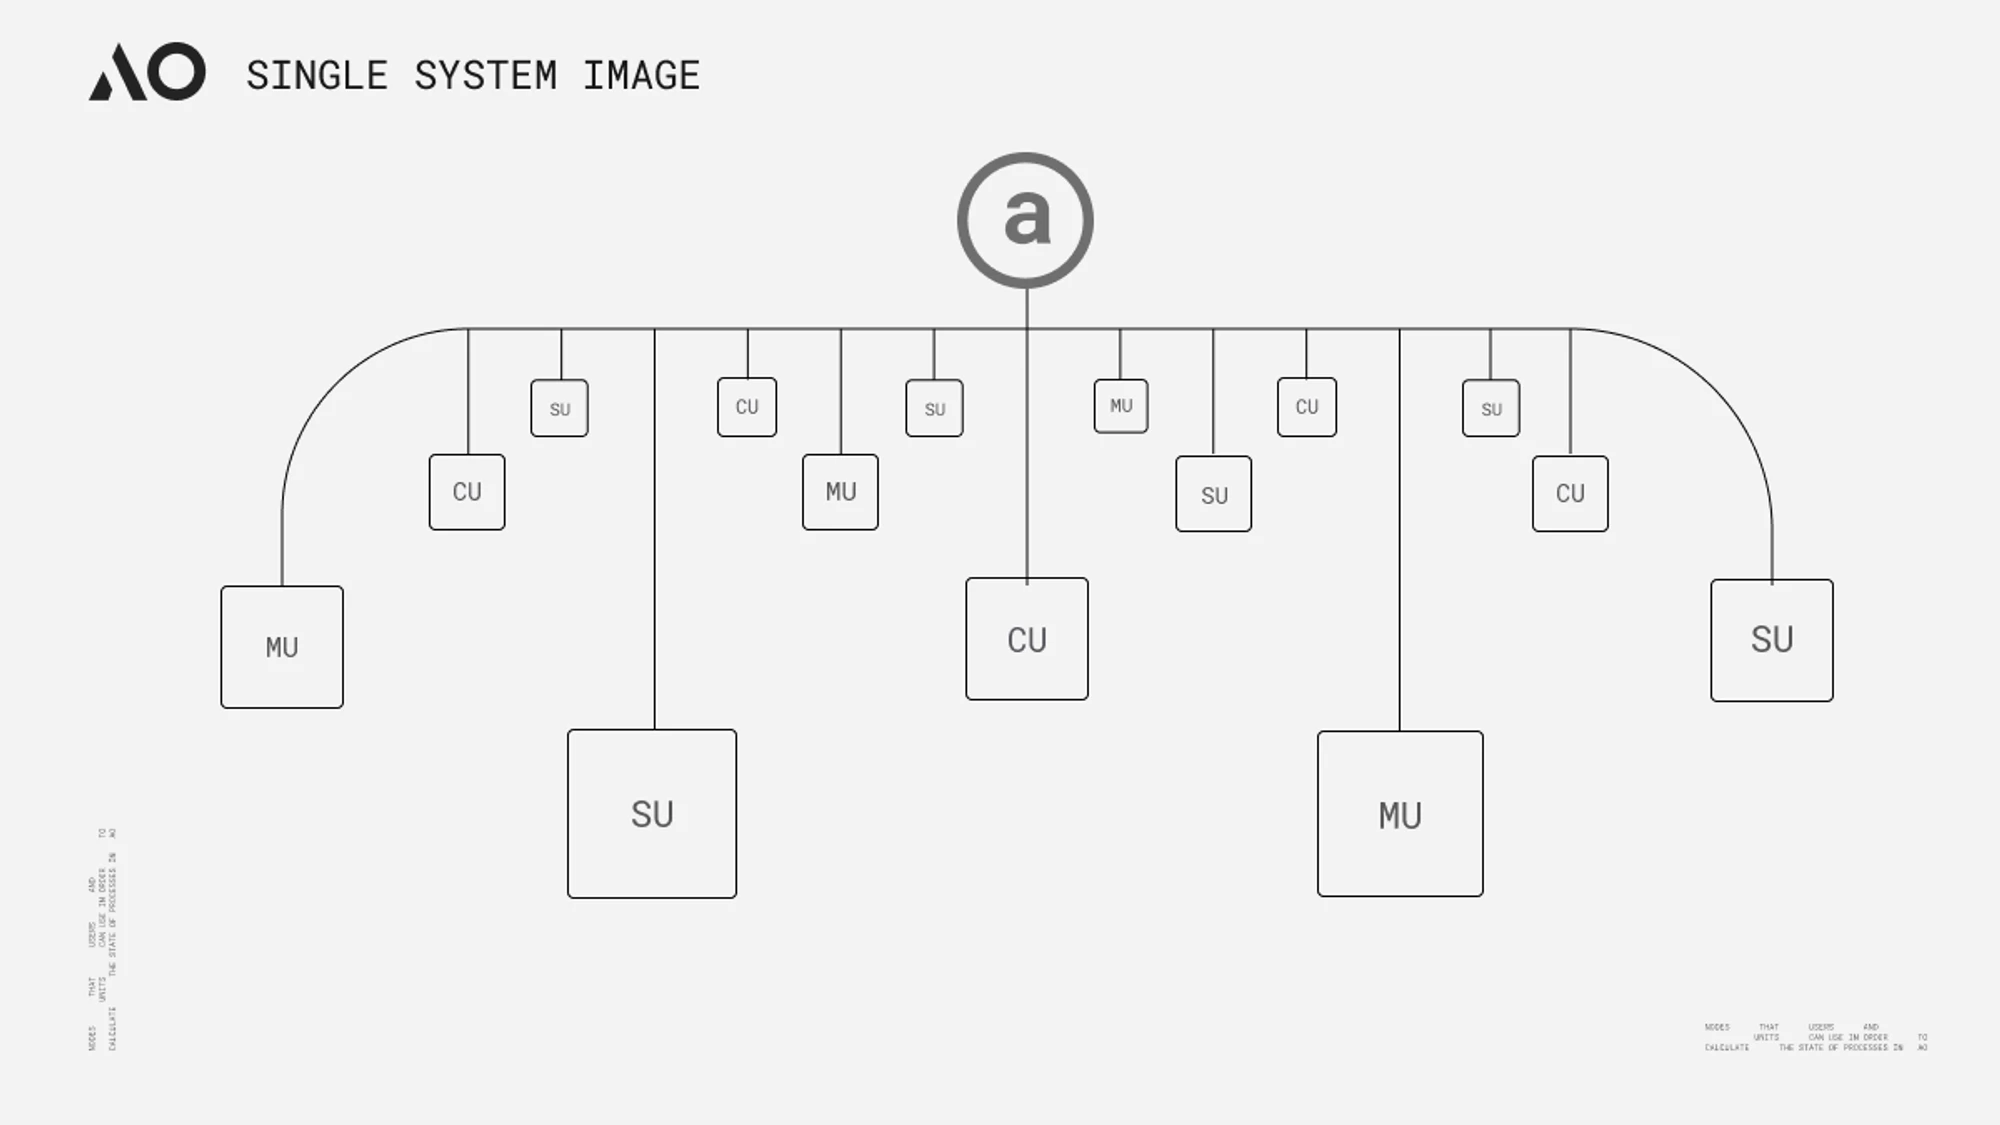2000x1125 pixels.
Task: Select the CU node at bottom center
Action: tap(1027, 640)
